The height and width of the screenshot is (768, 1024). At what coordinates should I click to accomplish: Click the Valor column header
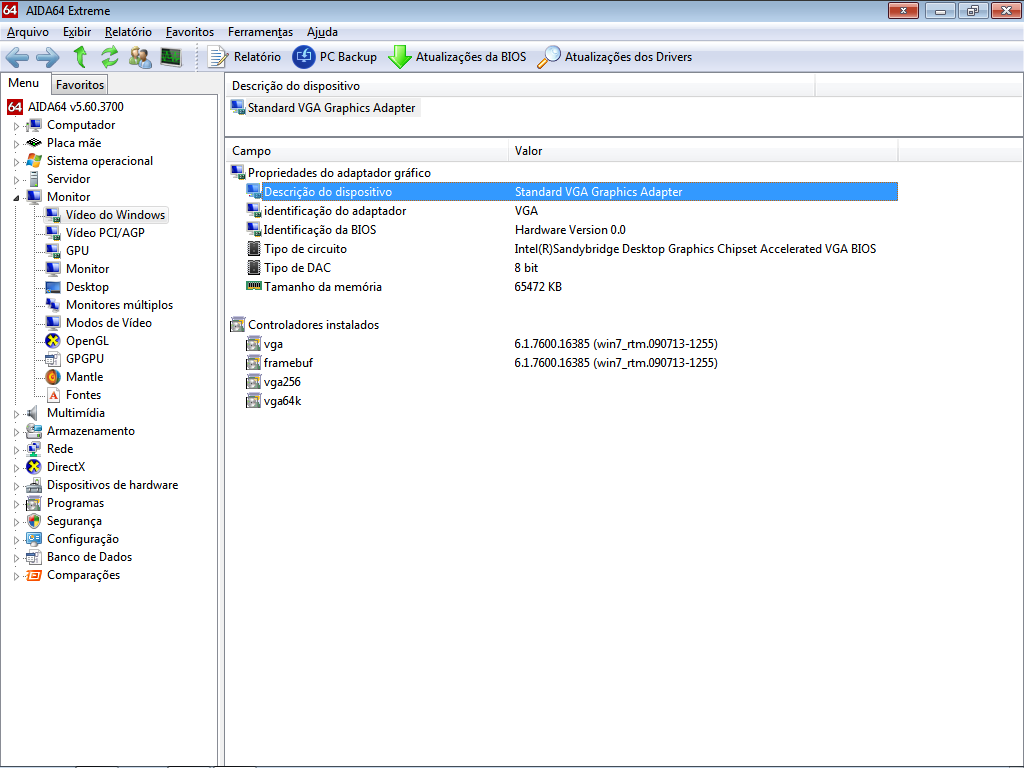point(703,151)
